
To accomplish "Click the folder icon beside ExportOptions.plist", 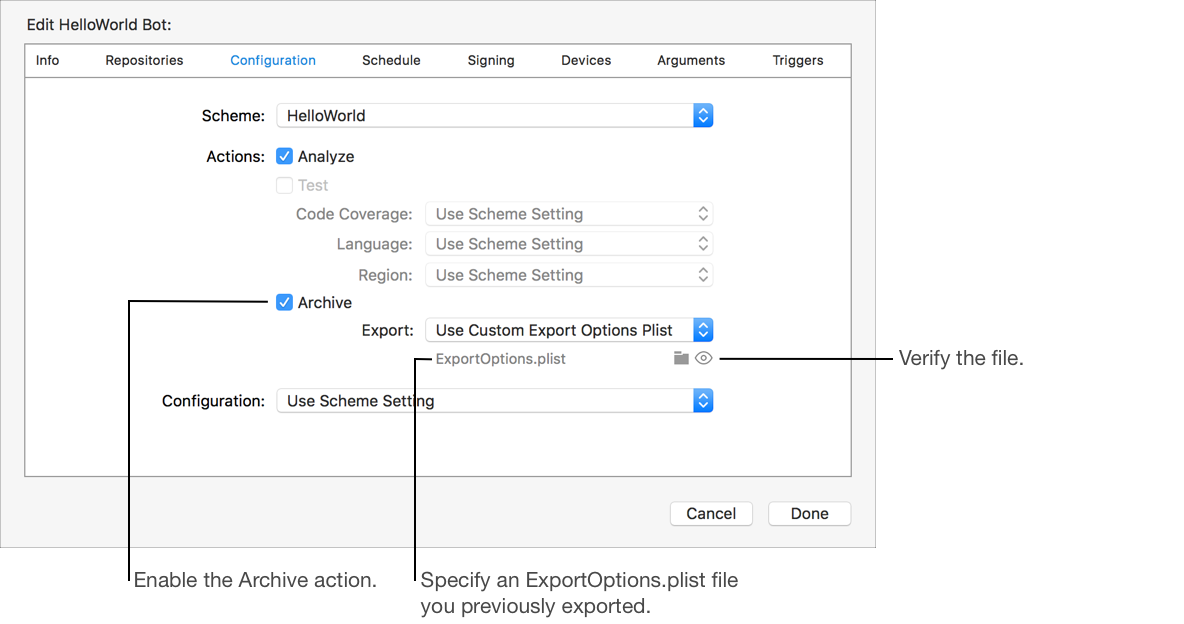I will pyautogui.click(x=681, y=358).
